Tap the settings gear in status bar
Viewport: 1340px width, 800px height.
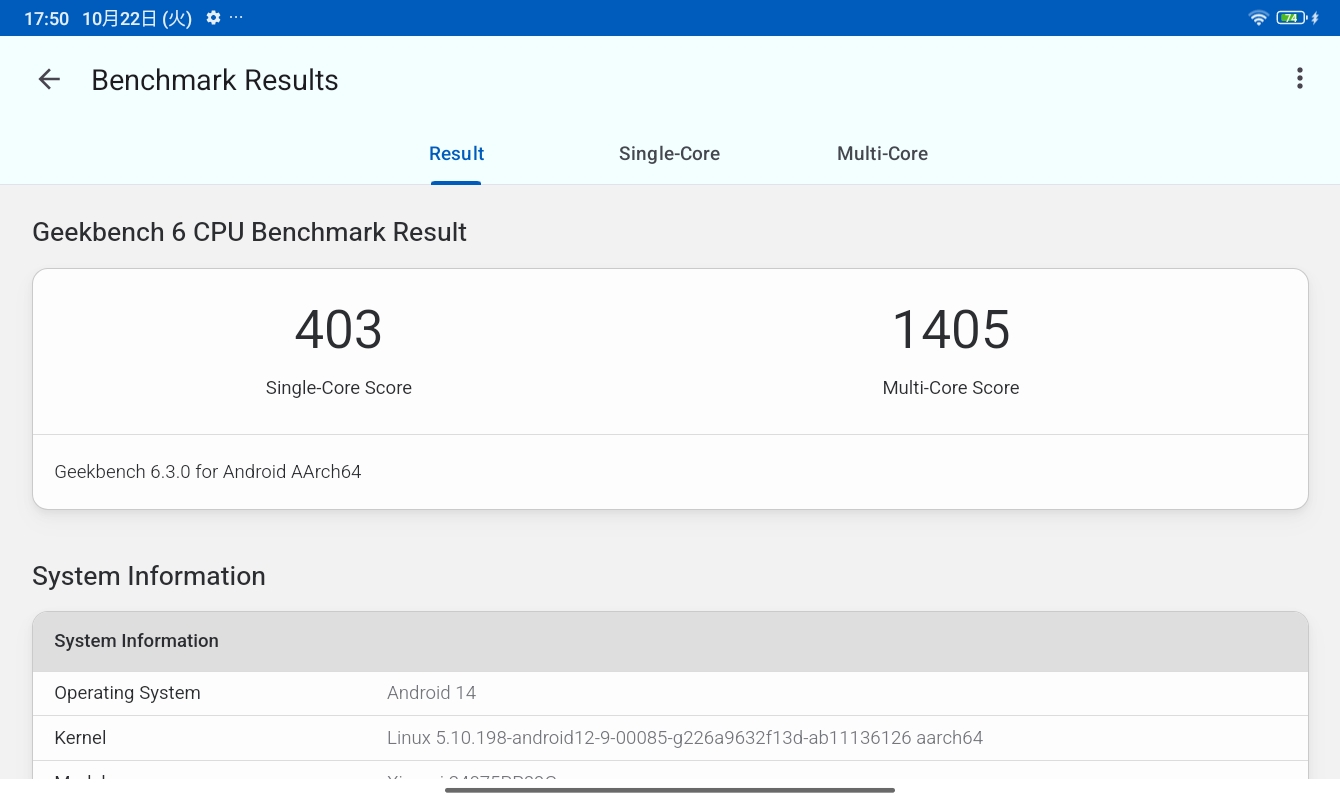(x=213, y=18)
